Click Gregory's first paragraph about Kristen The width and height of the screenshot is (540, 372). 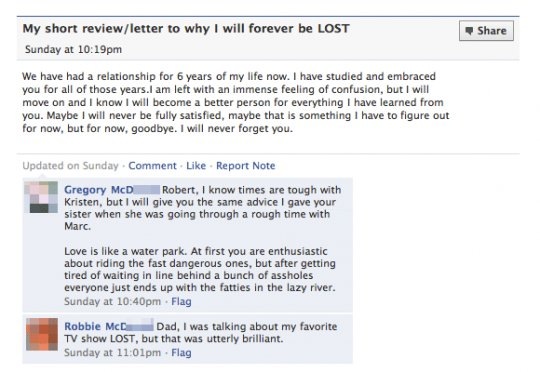pos(202,208)
